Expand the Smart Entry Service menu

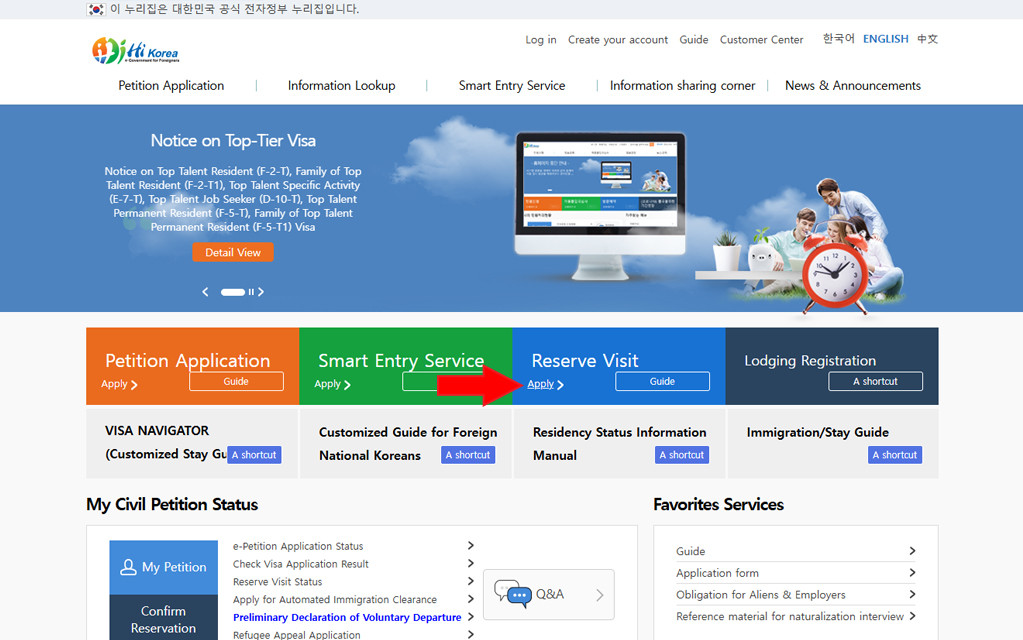pos(511,86)
